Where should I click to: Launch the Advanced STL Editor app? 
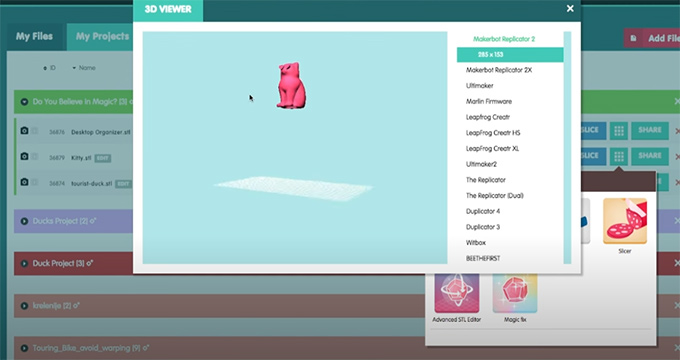tap(457, 292)
